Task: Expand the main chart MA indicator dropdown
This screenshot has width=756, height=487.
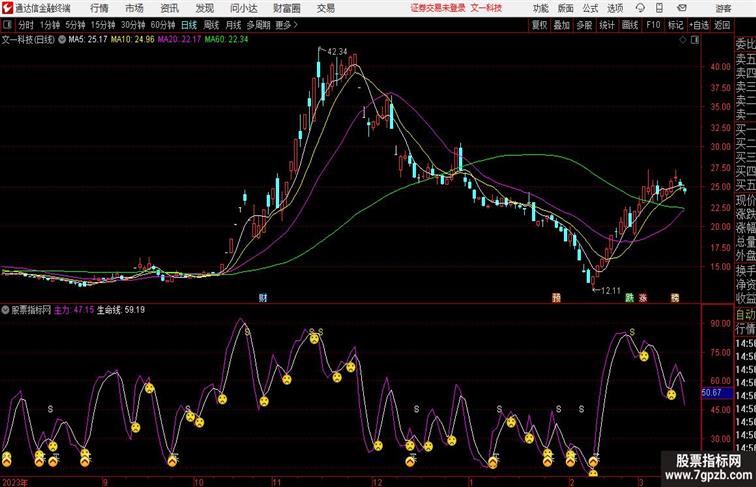Action: point(62,40)
